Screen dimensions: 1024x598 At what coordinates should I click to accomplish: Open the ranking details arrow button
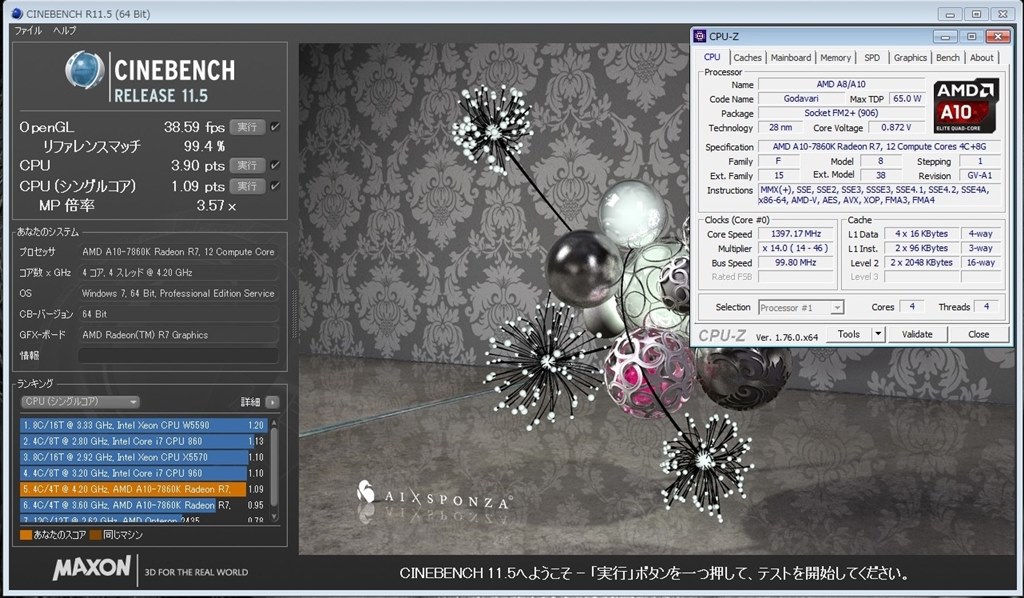pos(272,402)
